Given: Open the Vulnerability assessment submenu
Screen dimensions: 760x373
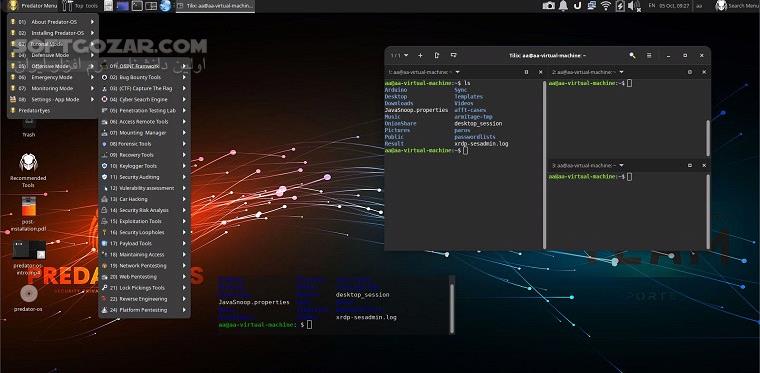Looking at the screenshot, I should point(144,188).
